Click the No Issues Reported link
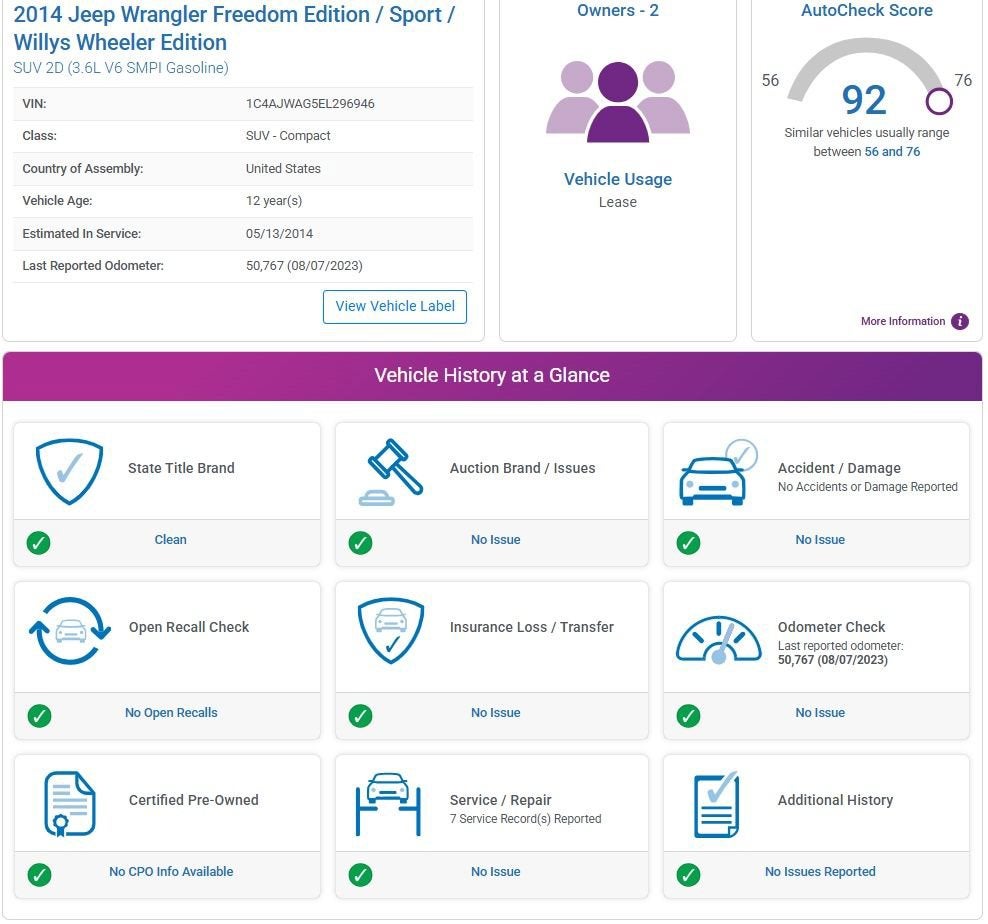988x924 pixels. click(x=820, y=872)
